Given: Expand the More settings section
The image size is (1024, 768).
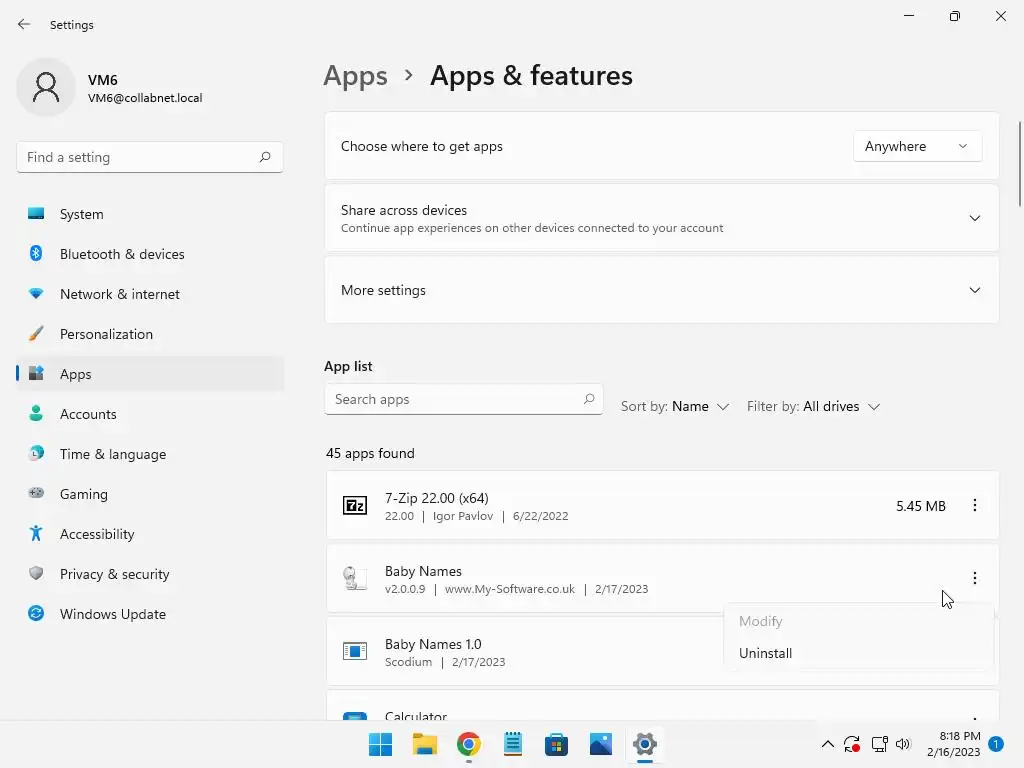Looking at the screenshot, I should pos(974,290).
